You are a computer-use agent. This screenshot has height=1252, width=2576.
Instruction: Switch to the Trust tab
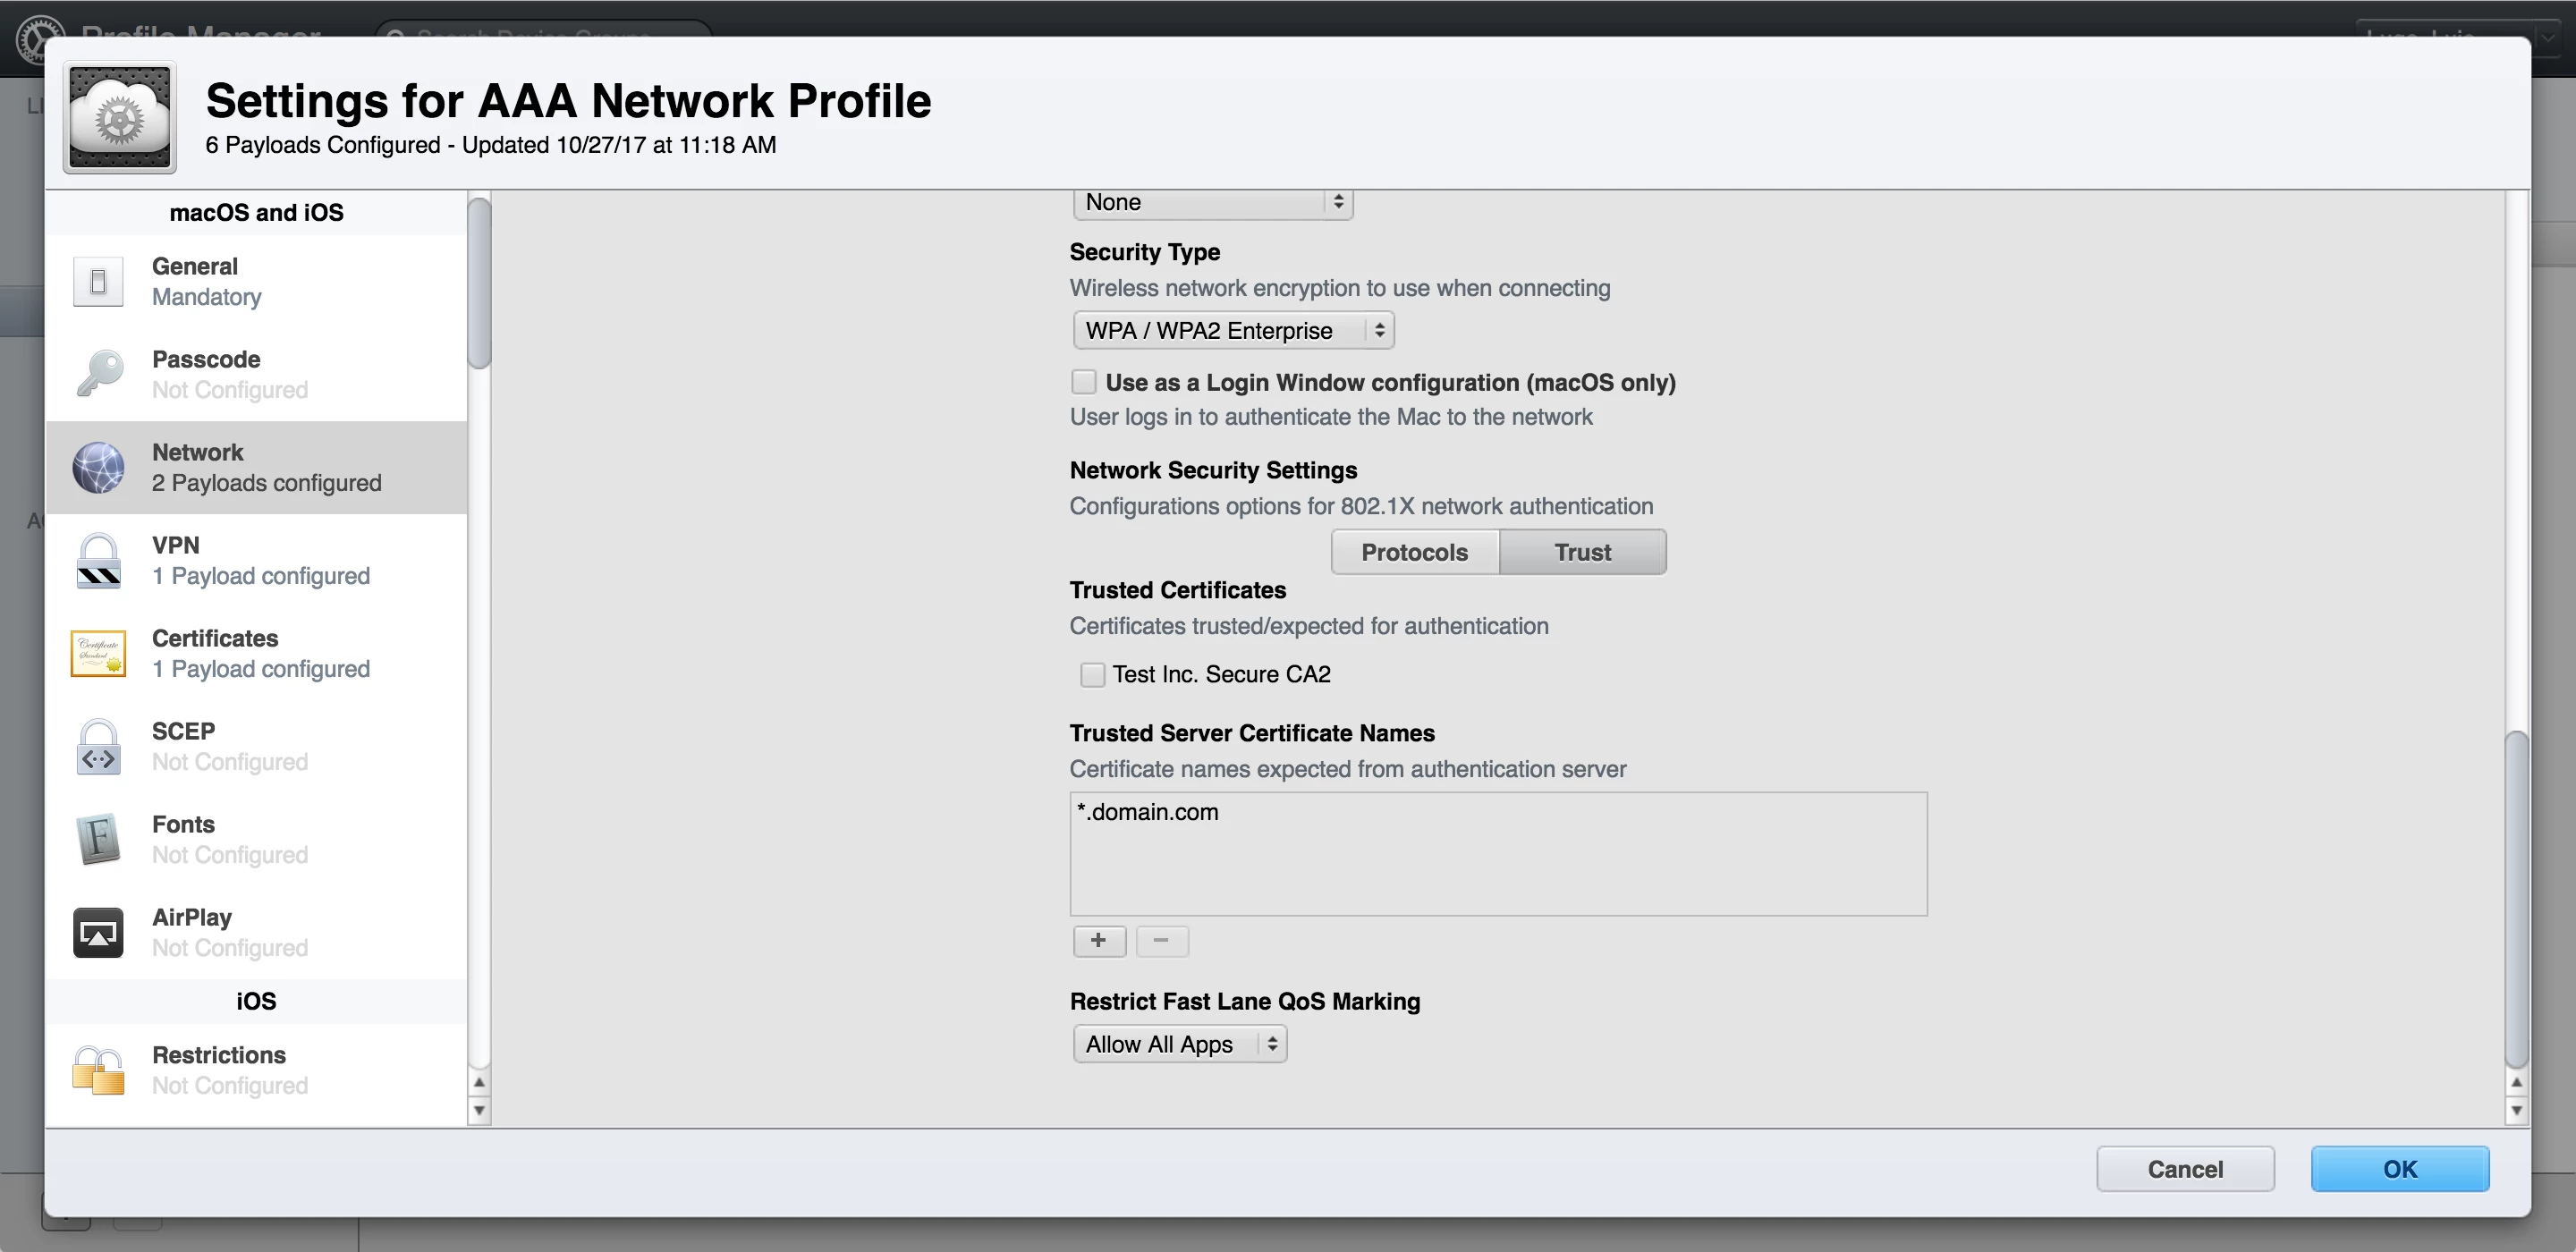pyautogui.click(x=1582, y=552)
